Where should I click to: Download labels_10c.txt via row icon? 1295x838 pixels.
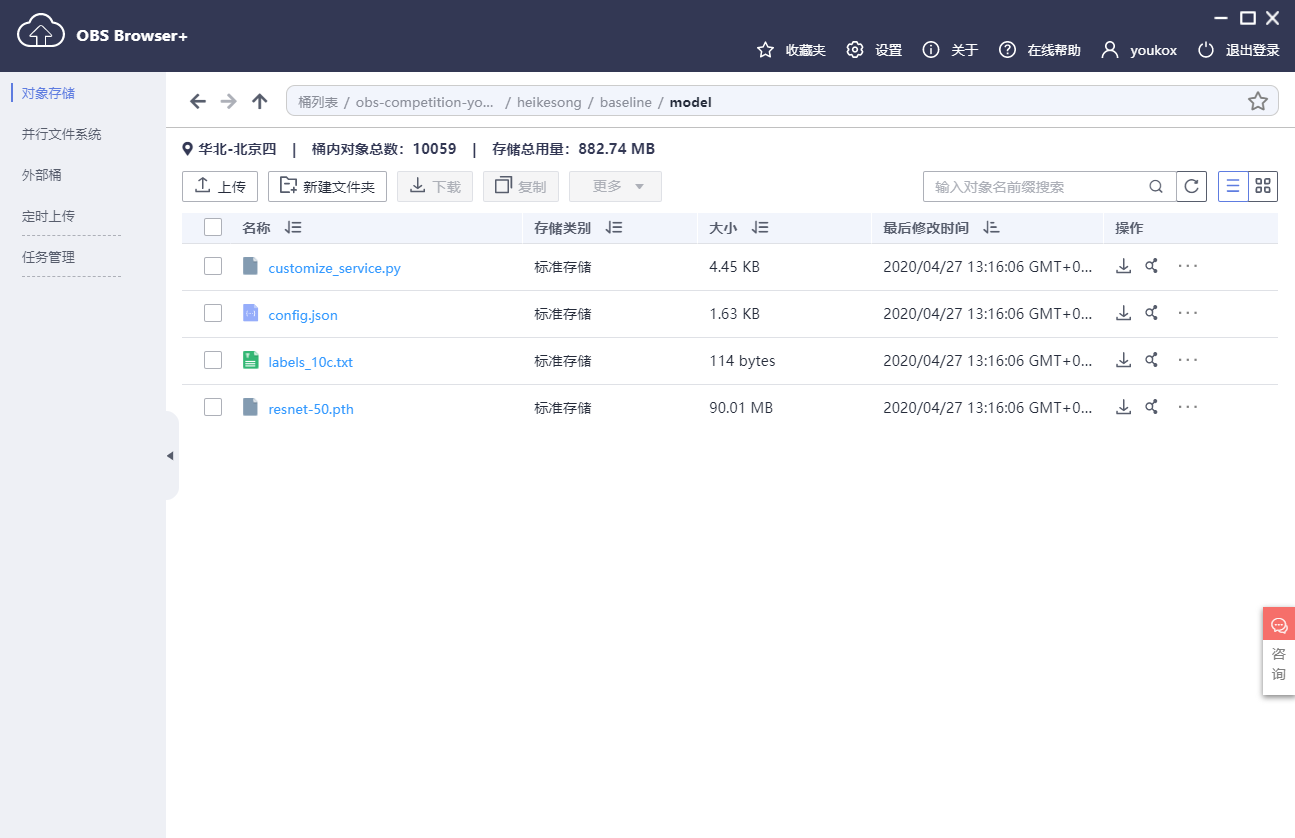pos(1124,360)
